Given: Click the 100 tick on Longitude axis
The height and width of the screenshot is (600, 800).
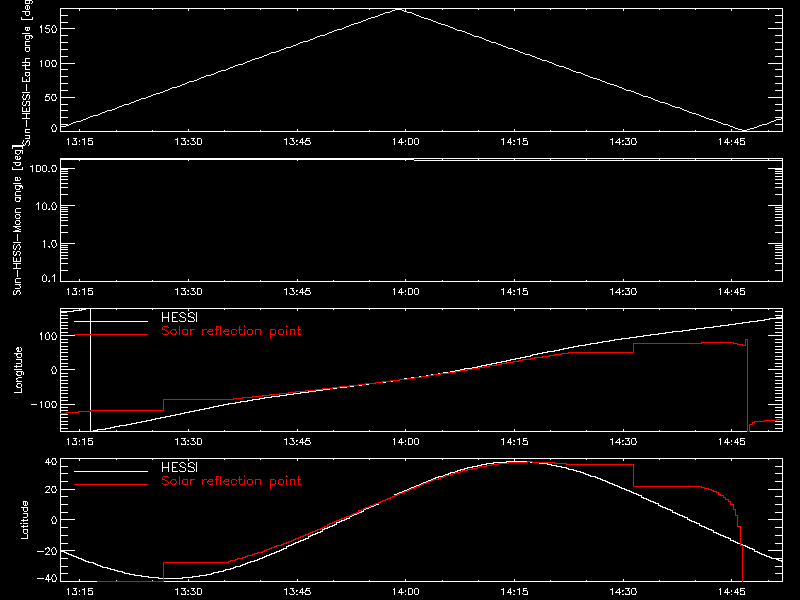Looking at the screenshot, I should 48,336.
